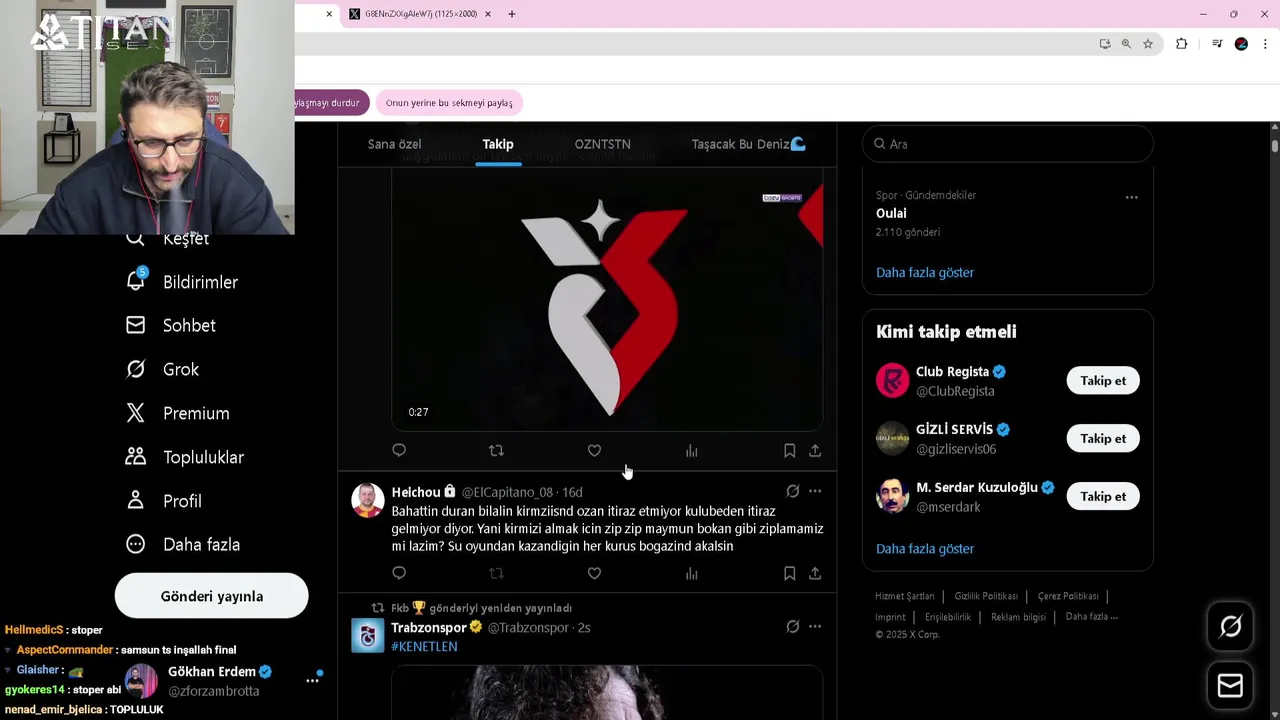1280x720 pixels.
Task: View analytics of Heichou's post
Action: pyautogui.click(x=691, y=573)
